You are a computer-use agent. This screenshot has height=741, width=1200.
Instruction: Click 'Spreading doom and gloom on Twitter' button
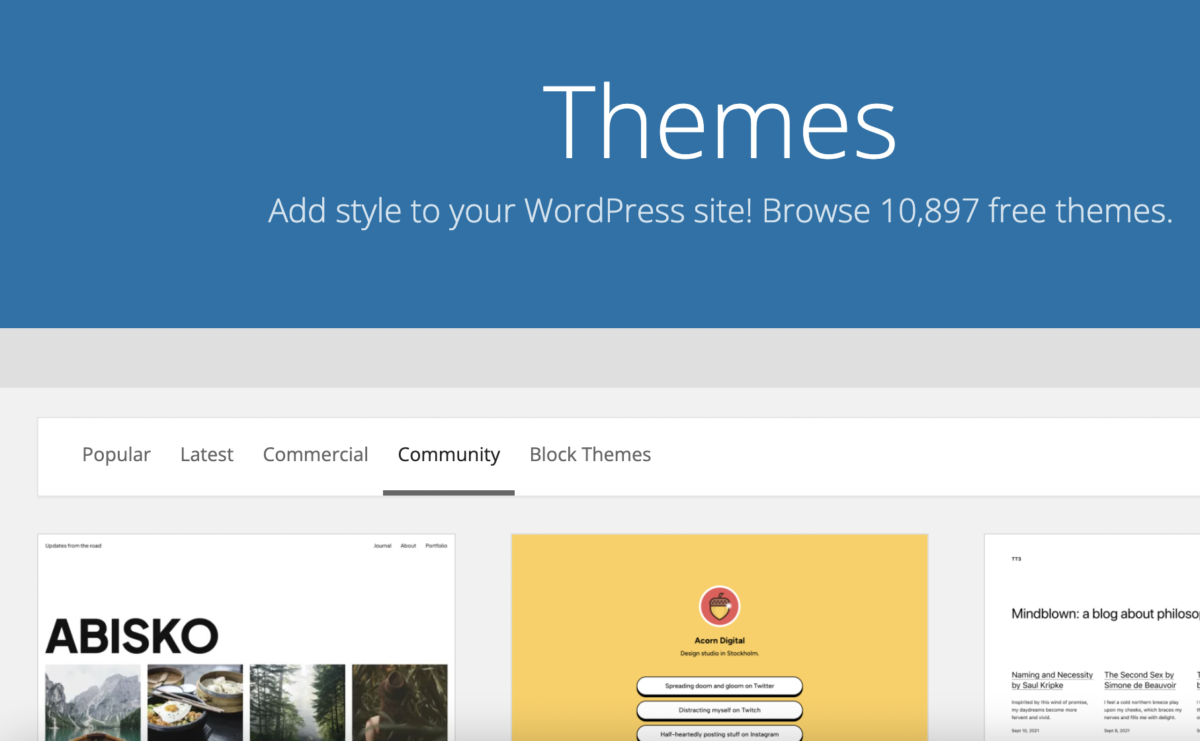(x=719, y=686)
